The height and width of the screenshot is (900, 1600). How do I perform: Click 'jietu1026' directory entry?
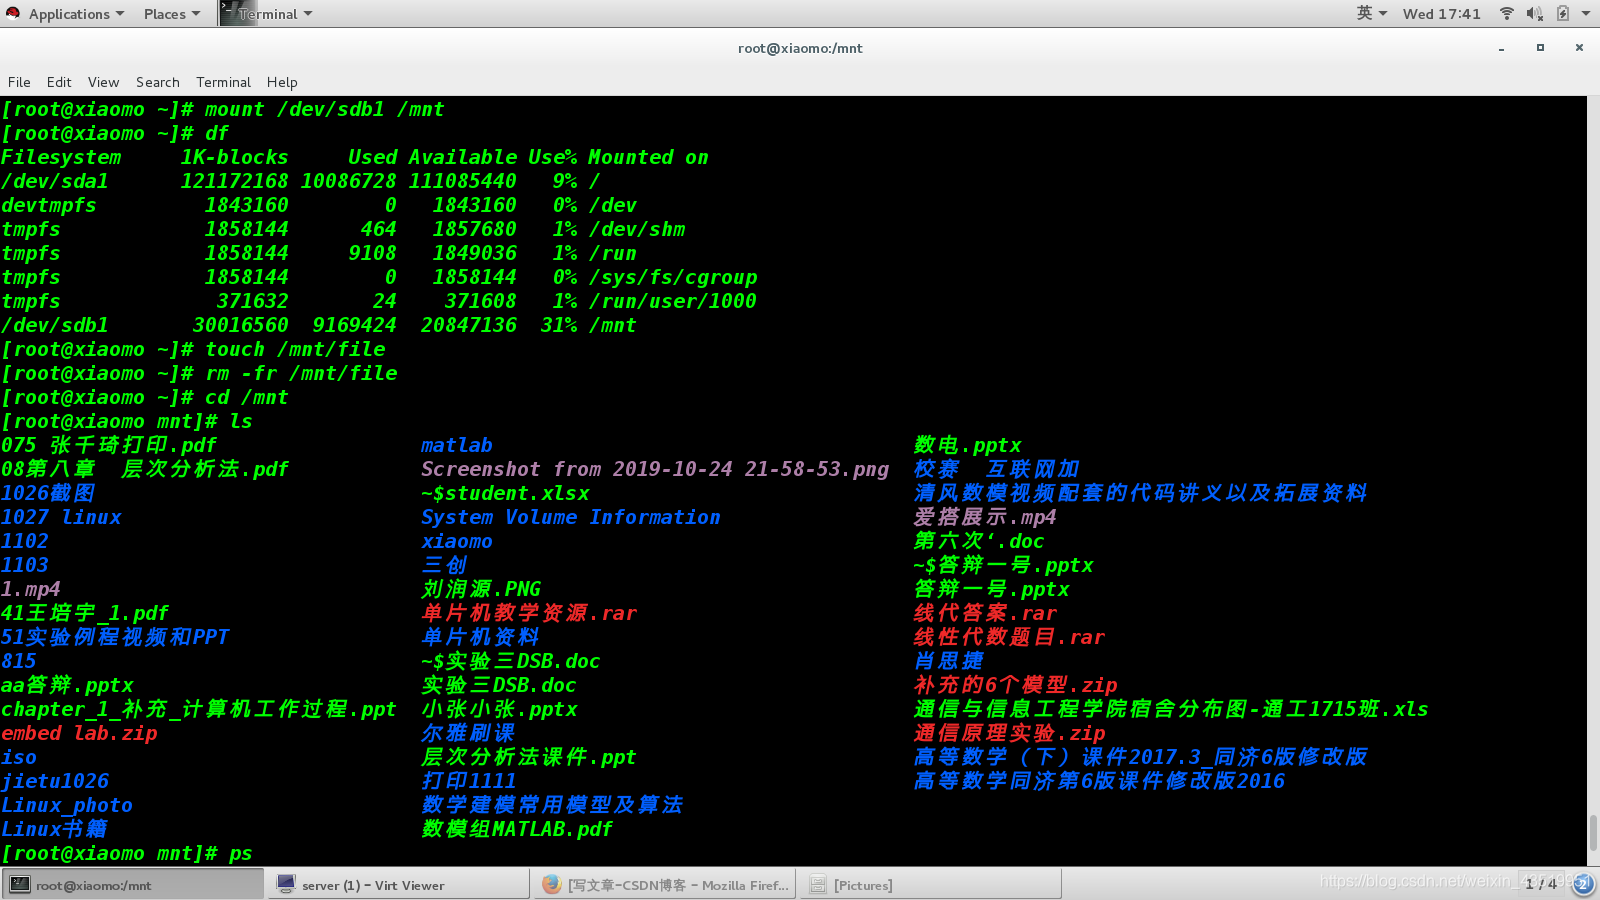coord(55,781)
